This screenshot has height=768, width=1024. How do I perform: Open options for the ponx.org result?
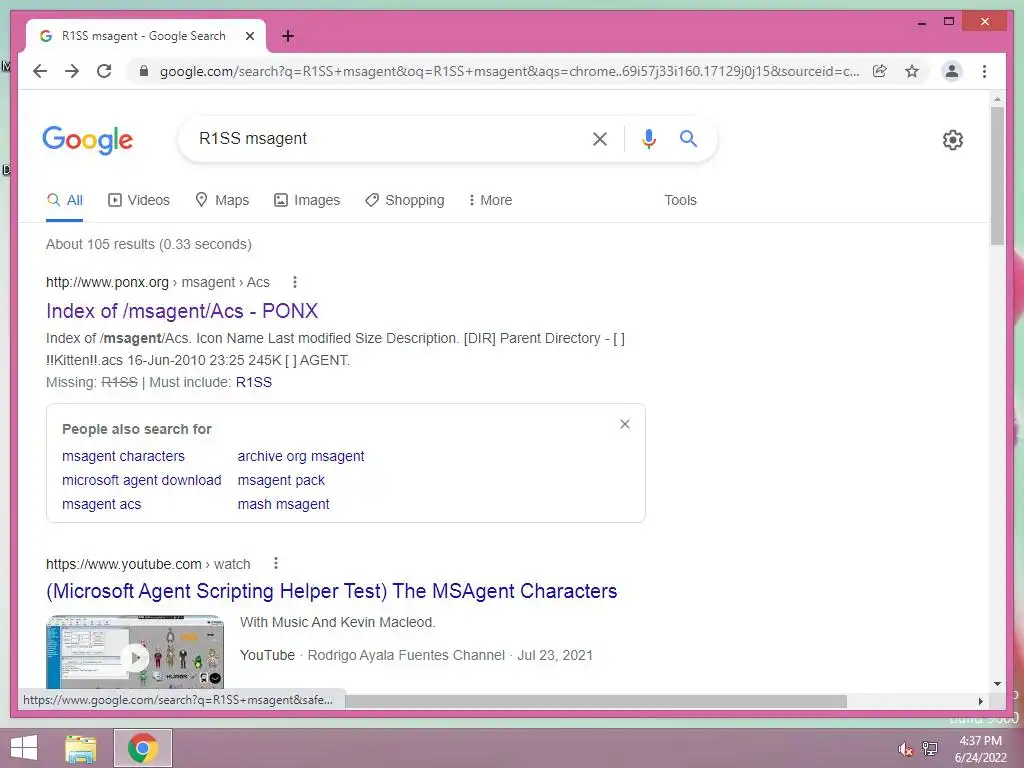click(x=295, y=282)
